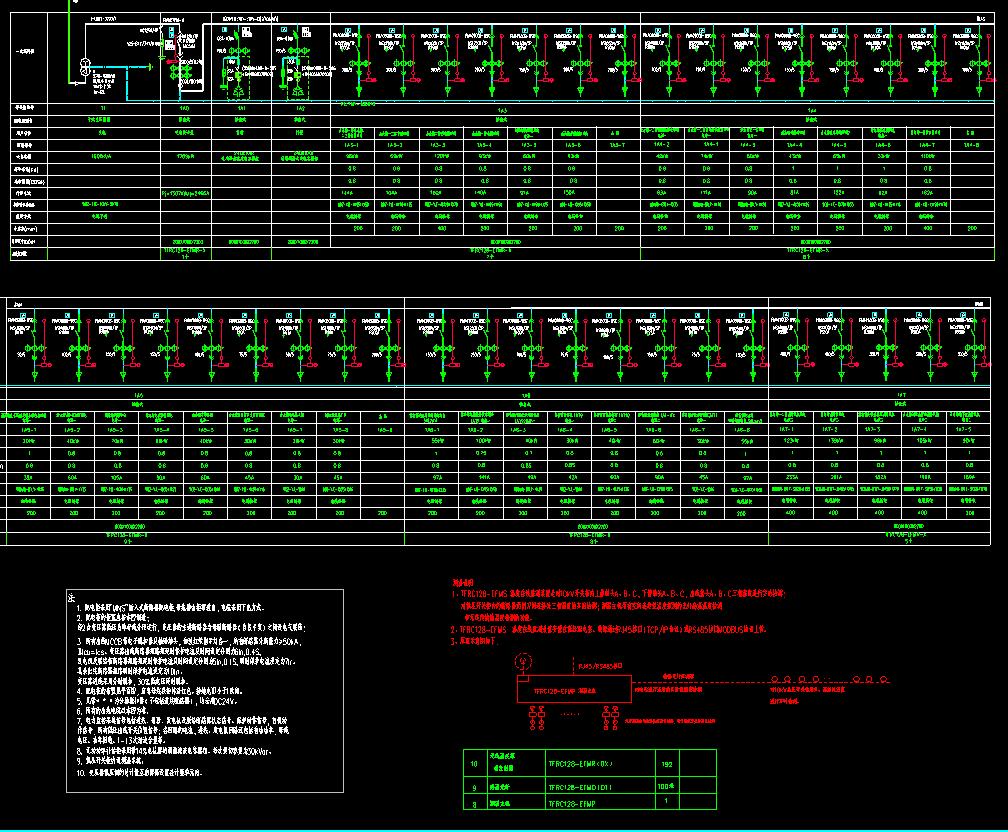Screen dimensions: 1008x832
Task: Click the first red probe symbol below the host box
Action: [533, 717]
